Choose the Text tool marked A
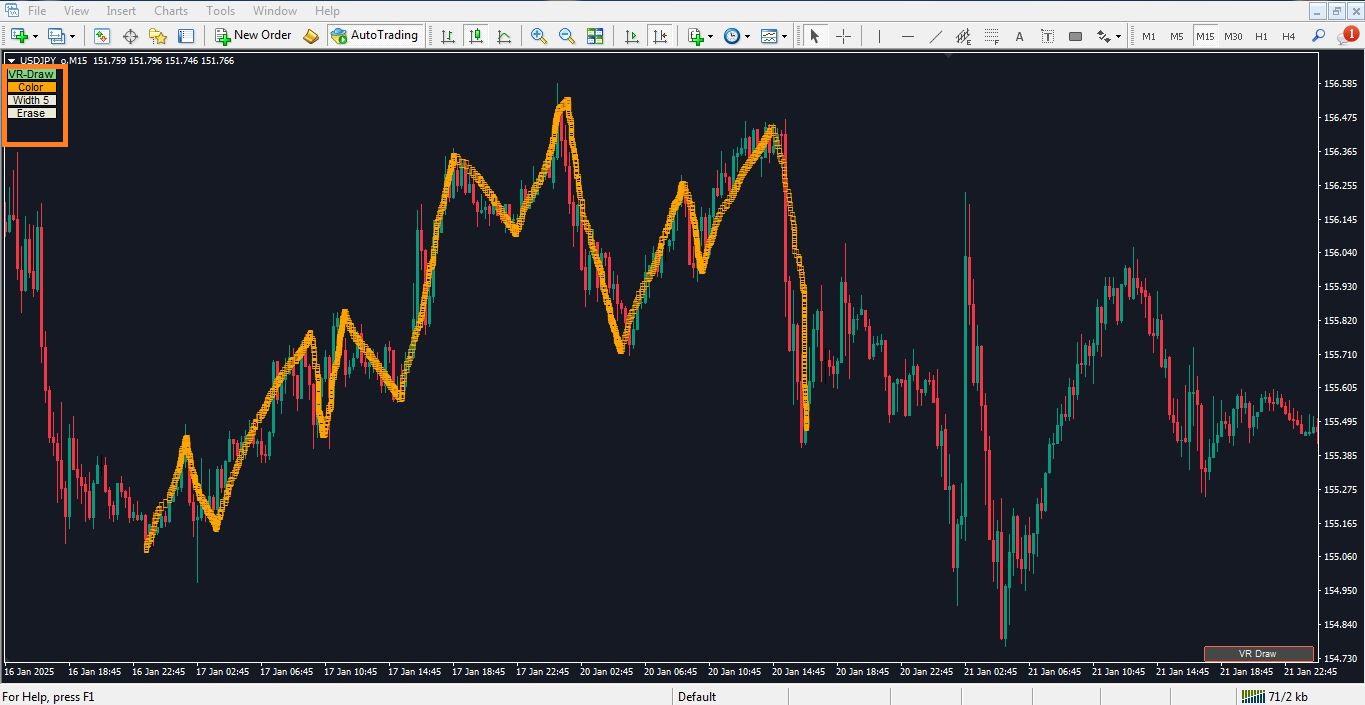The height and width of the screenshot is (705, 1365). tap(1020, 36)
